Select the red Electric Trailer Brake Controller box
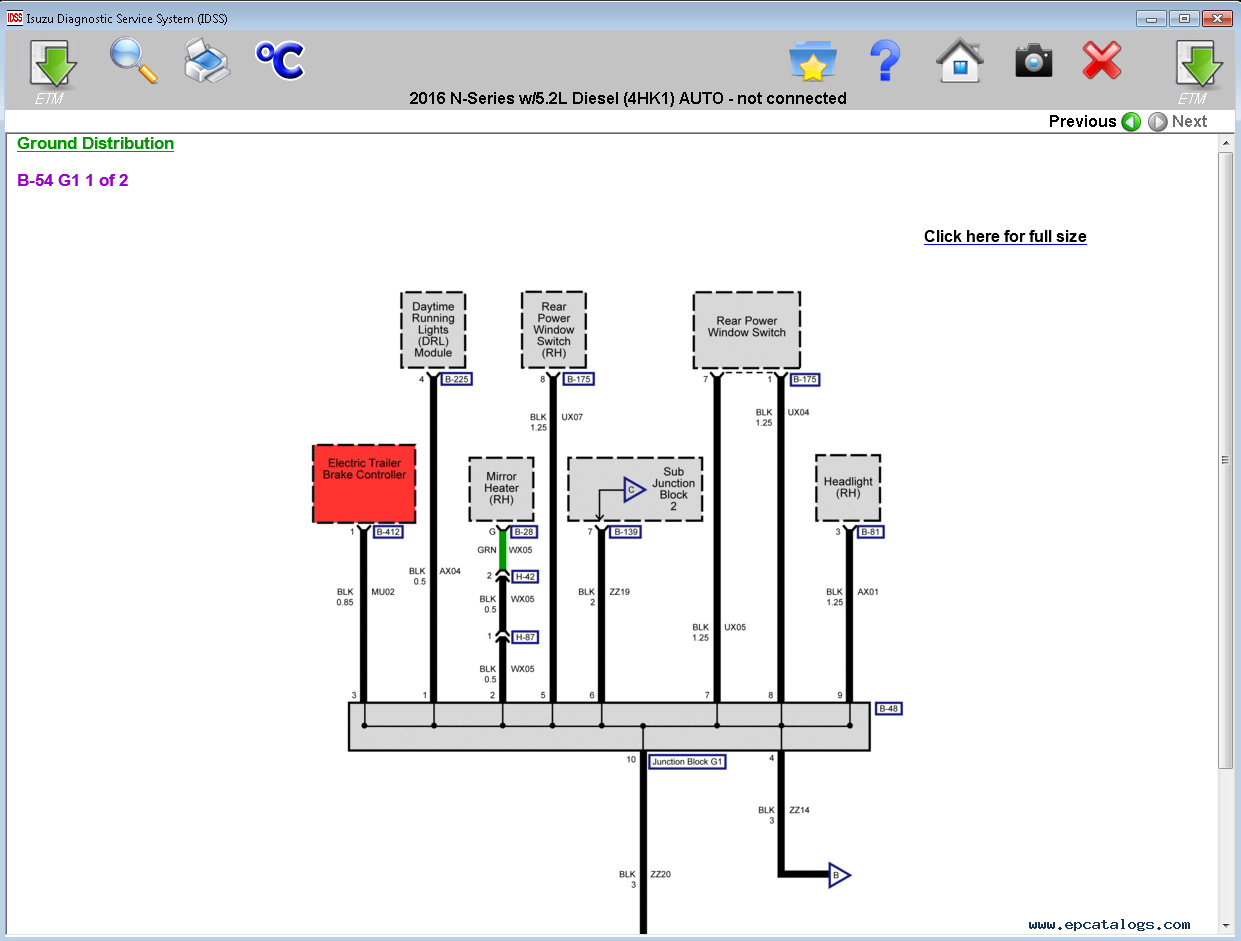The height and width of the screenshot is (941, 1241). tap(364, 484)
